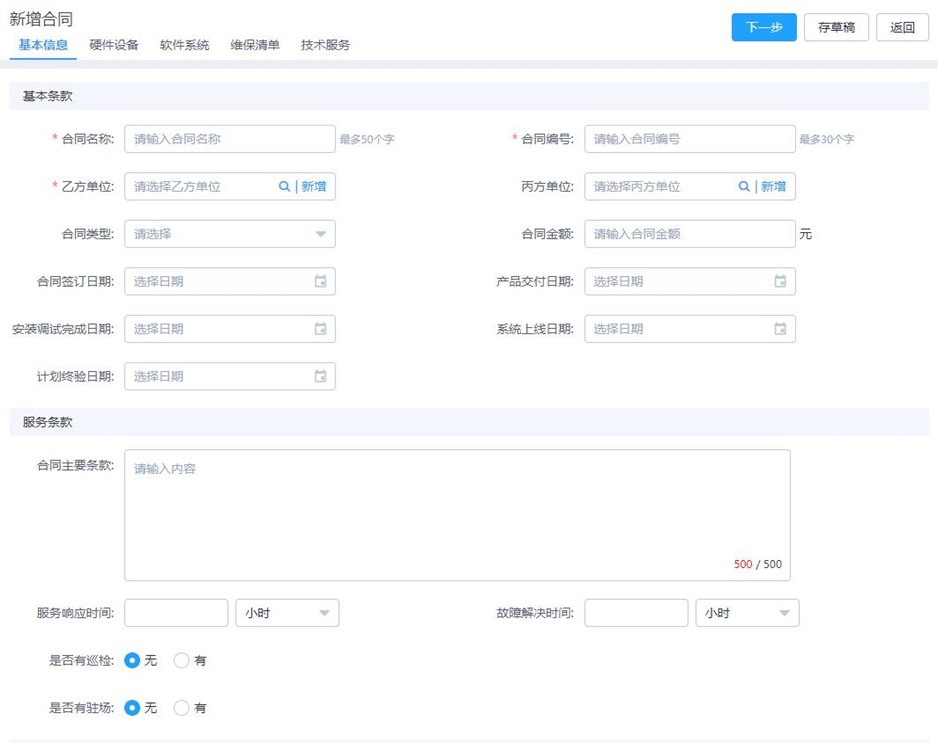Click the 服务响应时间 number input

click(x=176, y=613)
